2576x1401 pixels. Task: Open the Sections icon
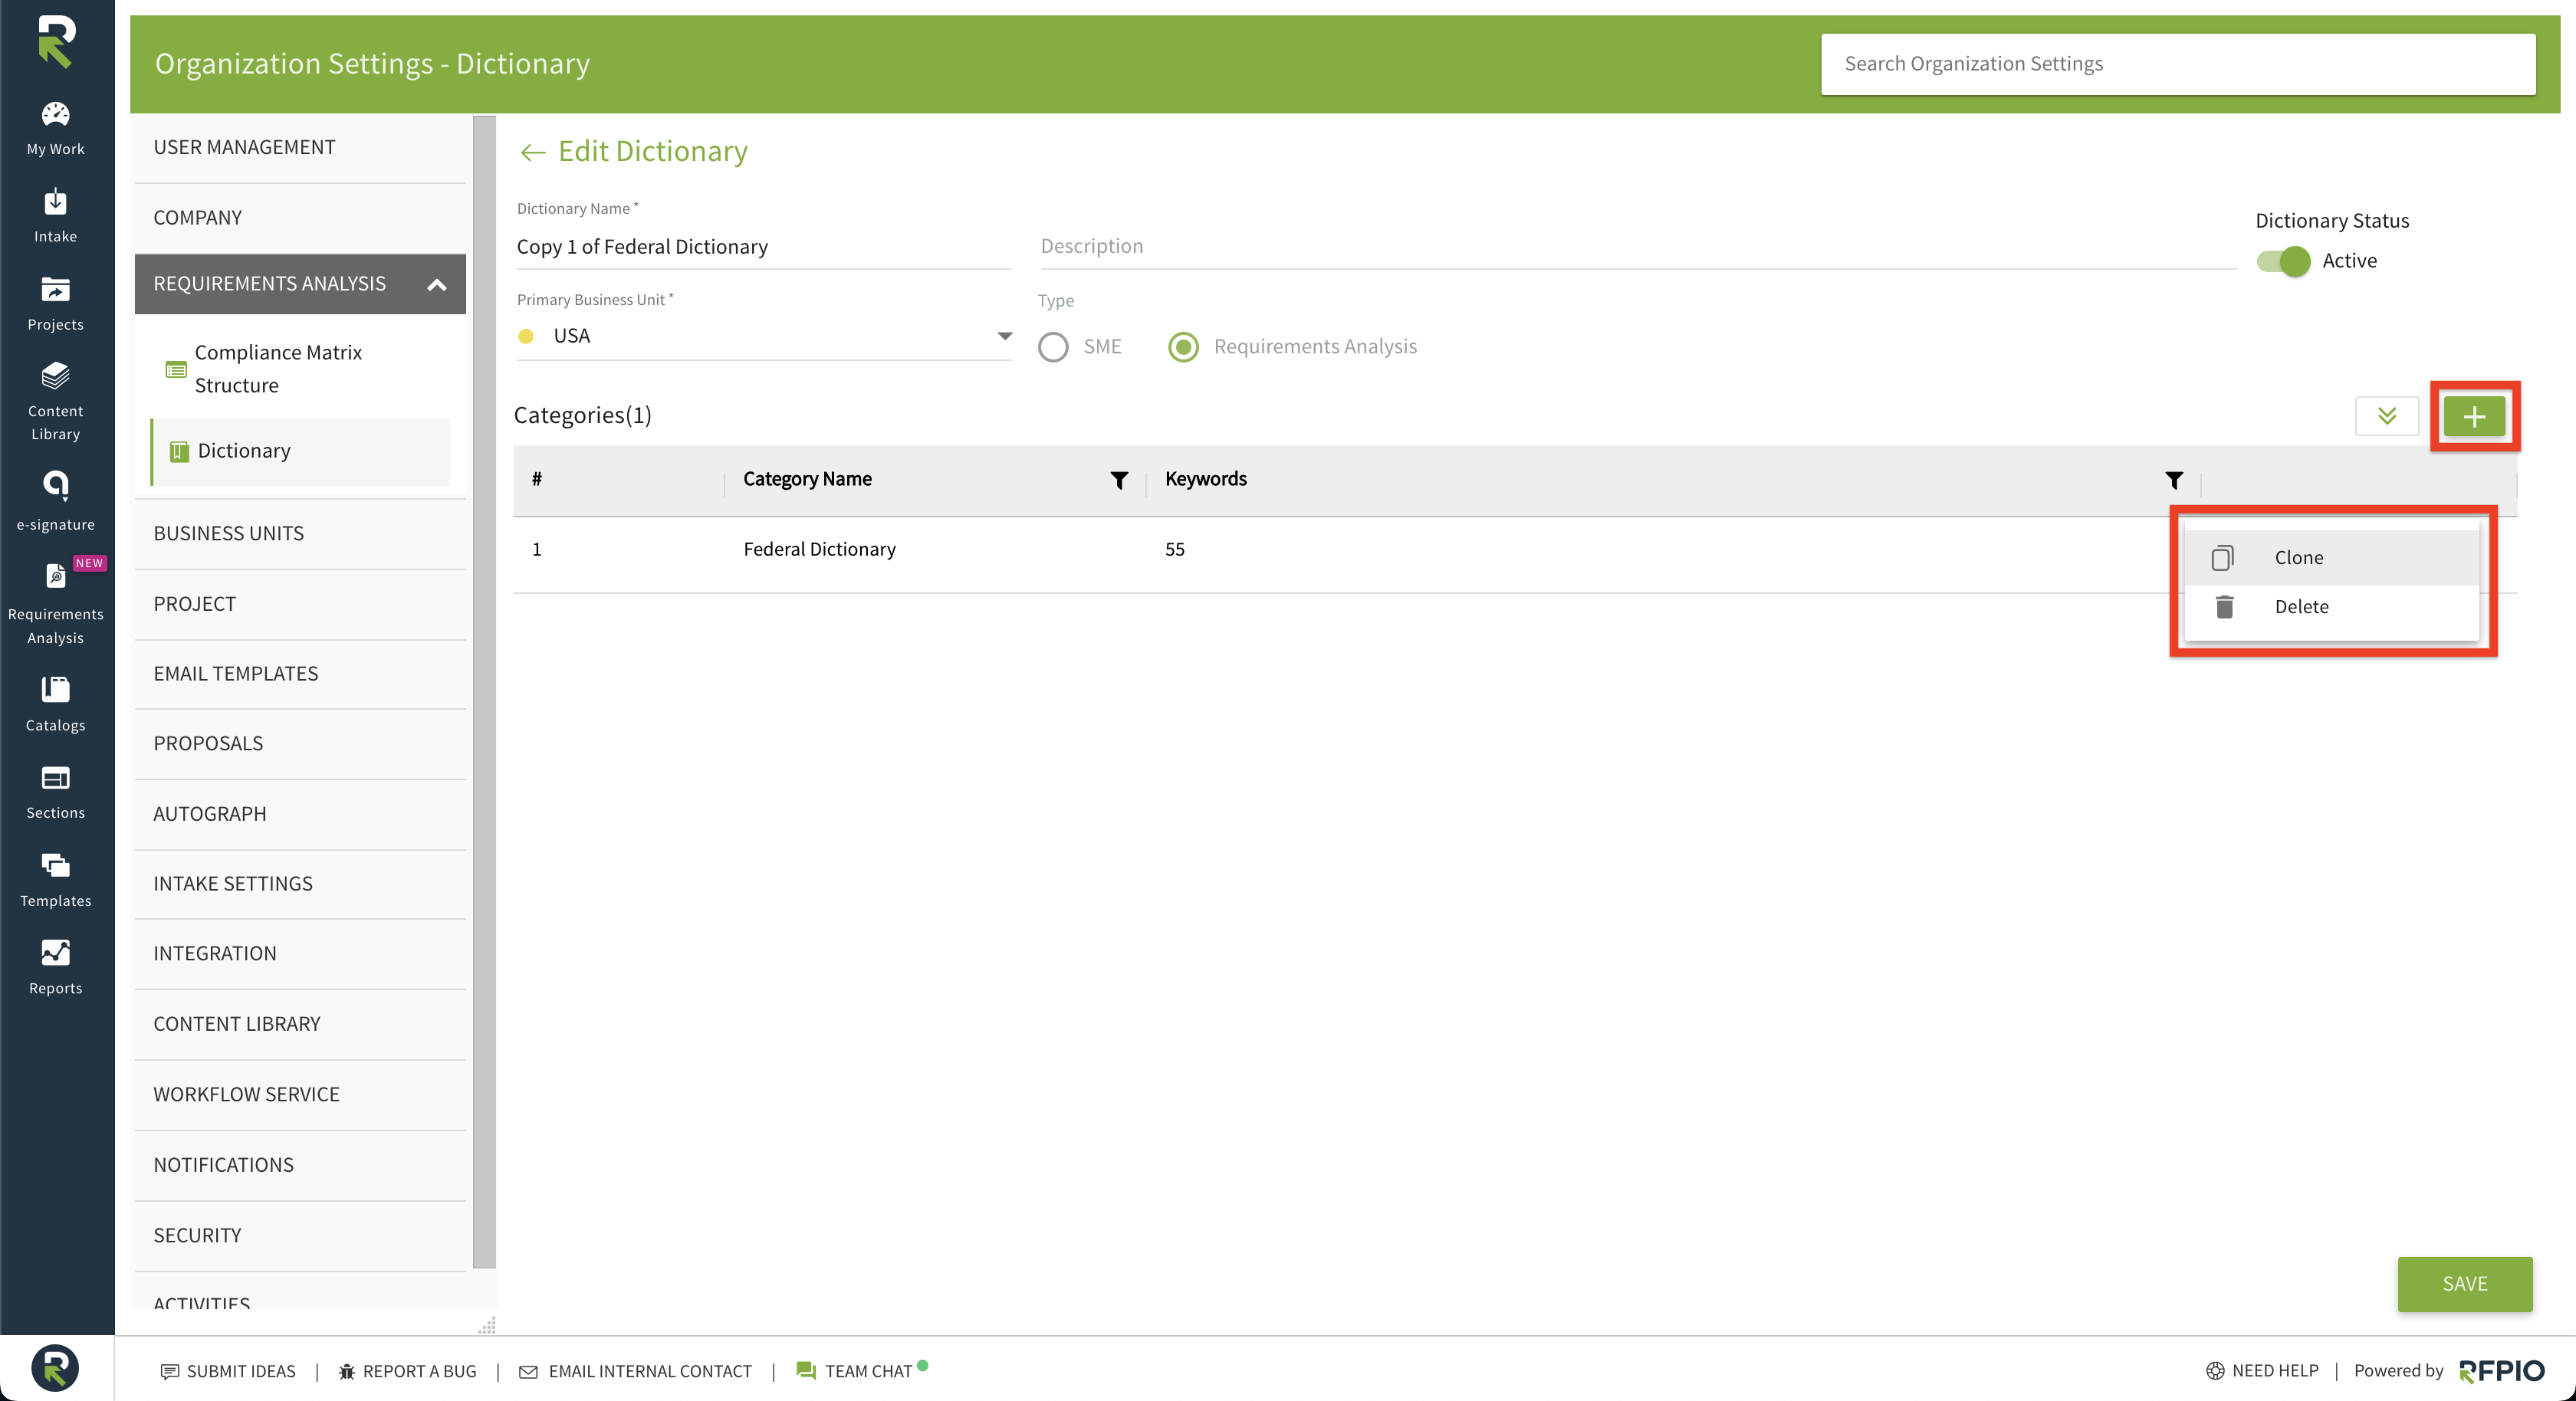55,778
